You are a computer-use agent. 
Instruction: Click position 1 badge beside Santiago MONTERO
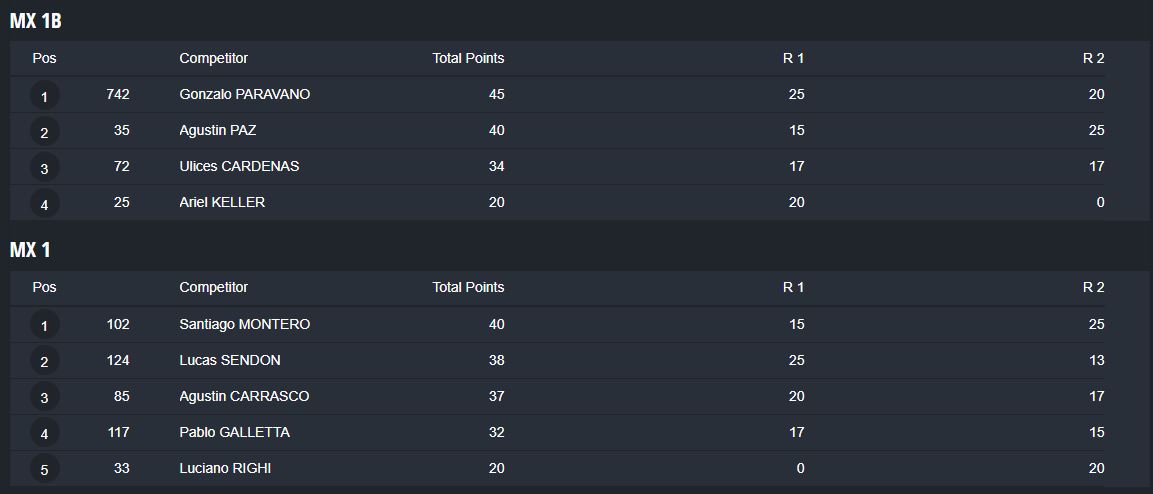tap(44, 326)
